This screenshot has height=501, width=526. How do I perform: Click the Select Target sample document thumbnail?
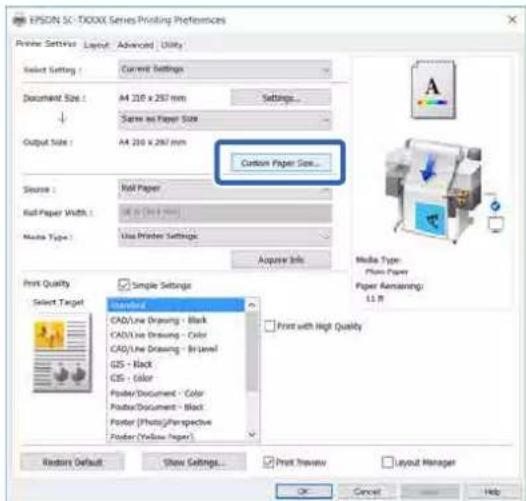pyautogui.click(x=62, y=353)
